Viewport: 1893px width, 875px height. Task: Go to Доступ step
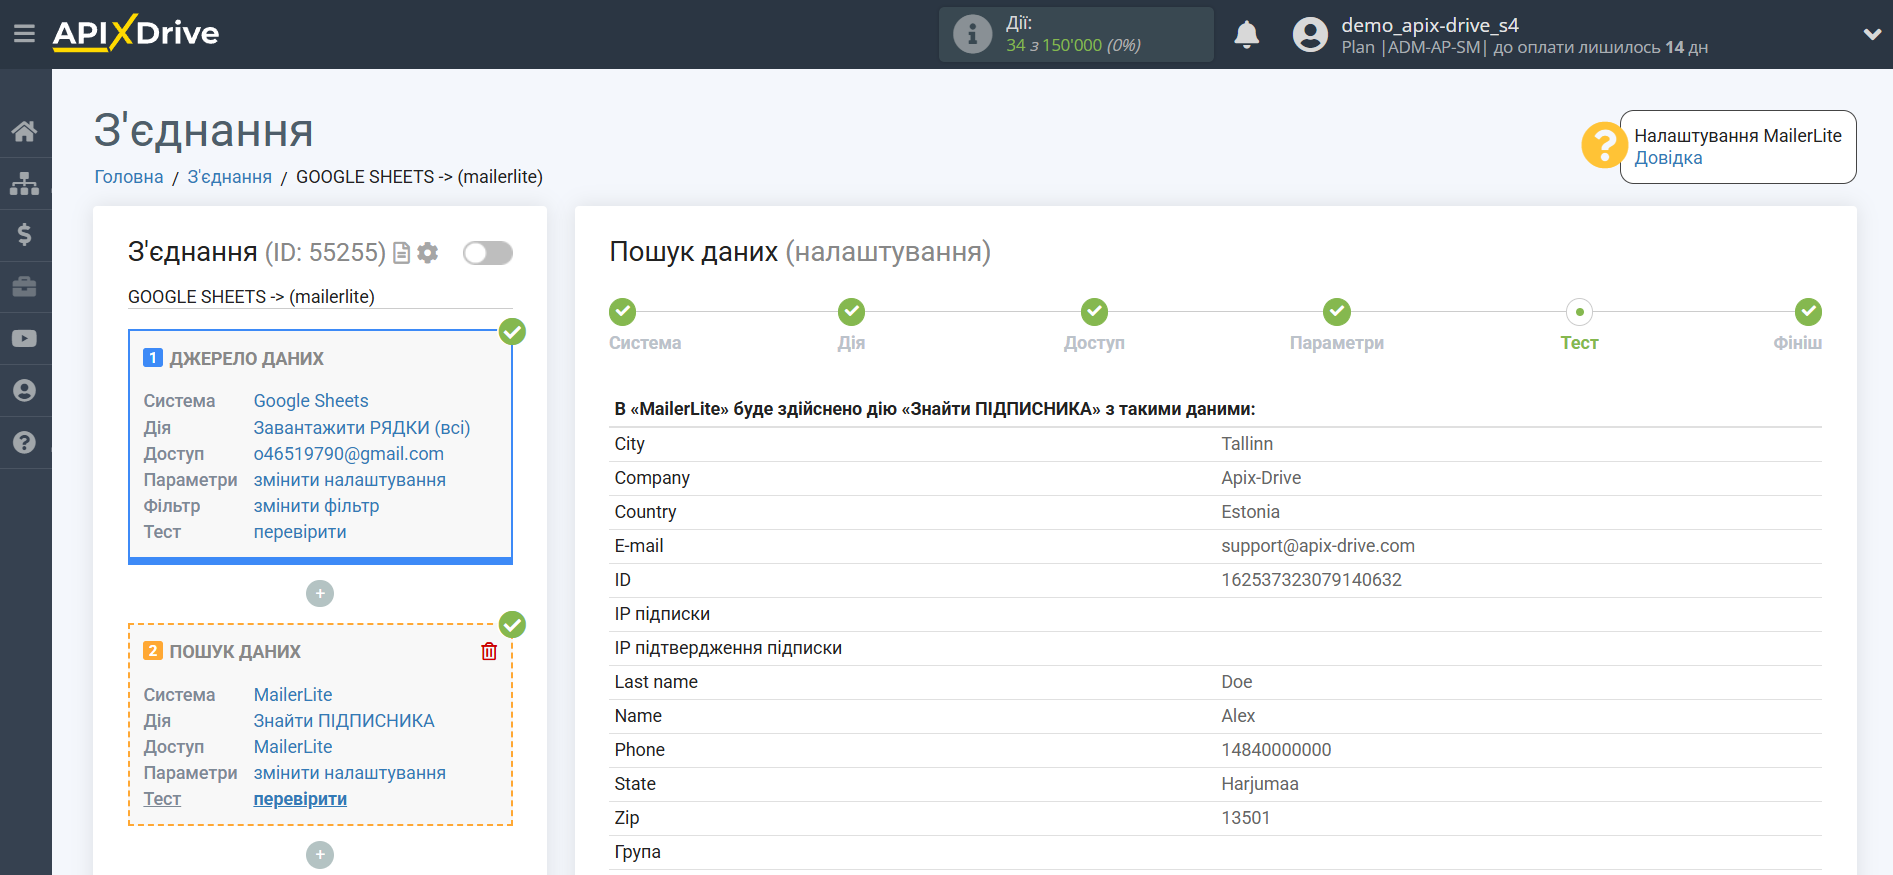click(x=1094, y=312)
